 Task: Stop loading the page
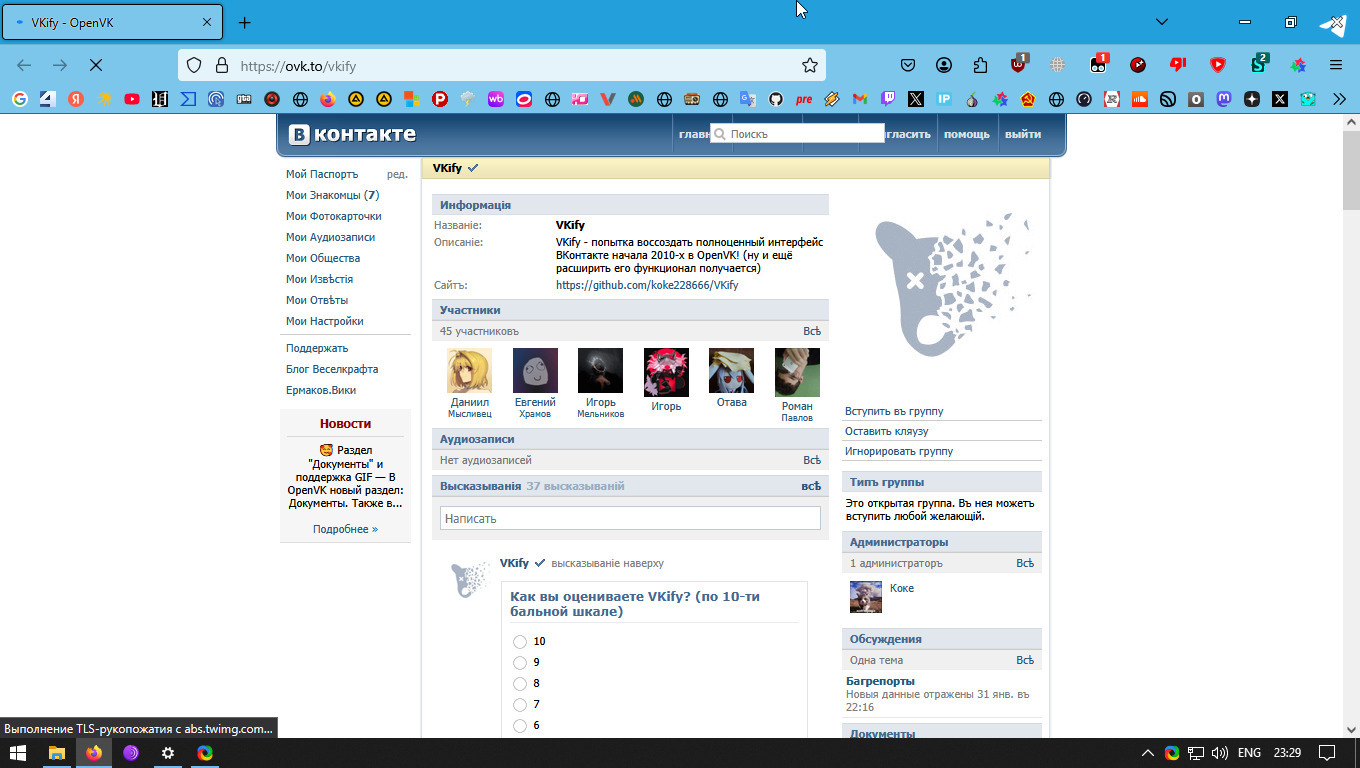(96, 65)
